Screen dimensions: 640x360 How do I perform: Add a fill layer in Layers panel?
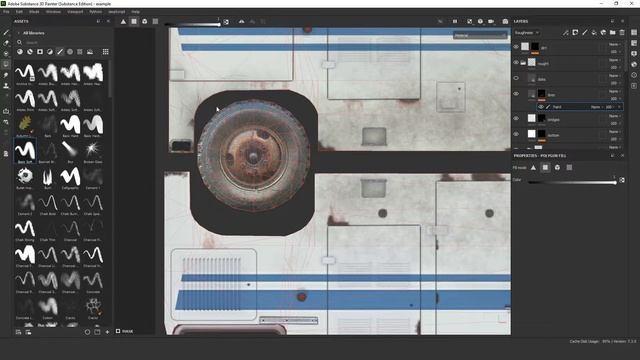click(594, 33)
